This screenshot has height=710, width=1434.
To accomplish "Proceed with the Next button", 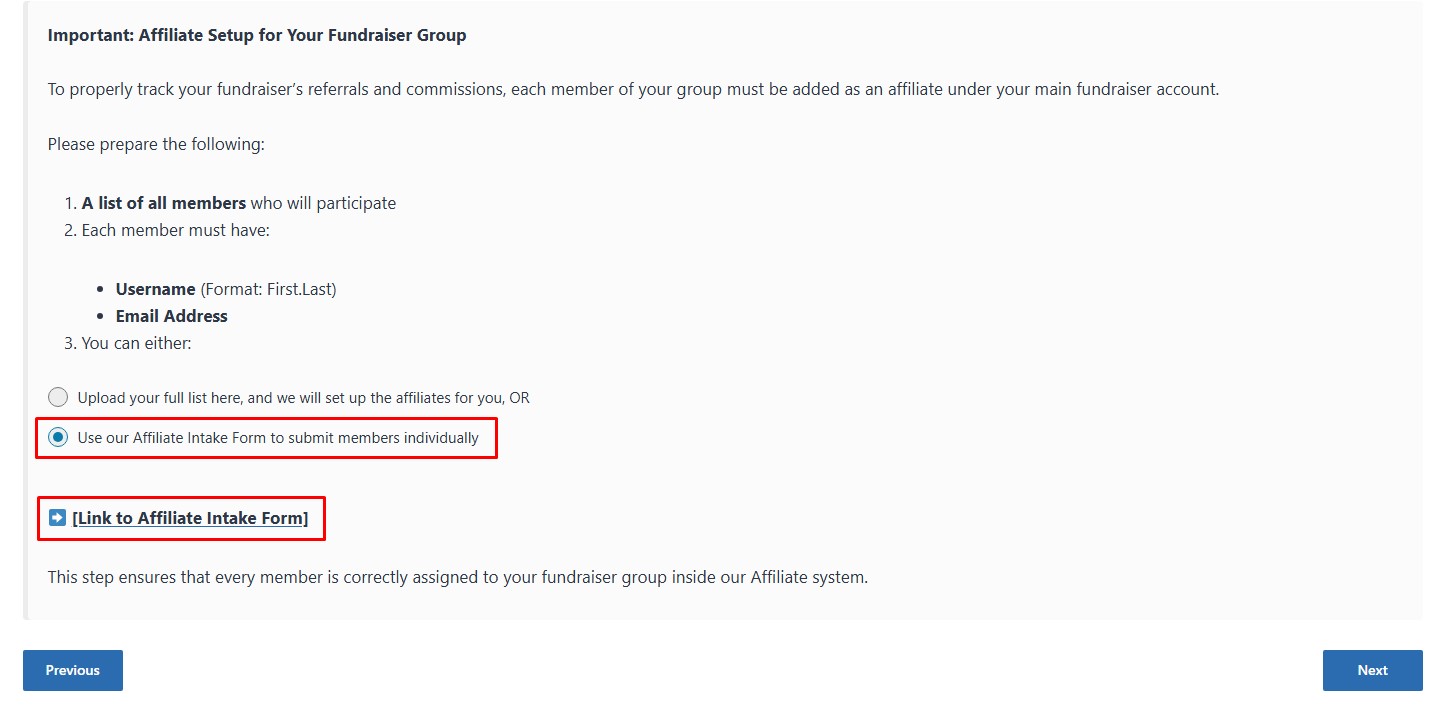I will pyautogui.click(x=1372, y=670).
